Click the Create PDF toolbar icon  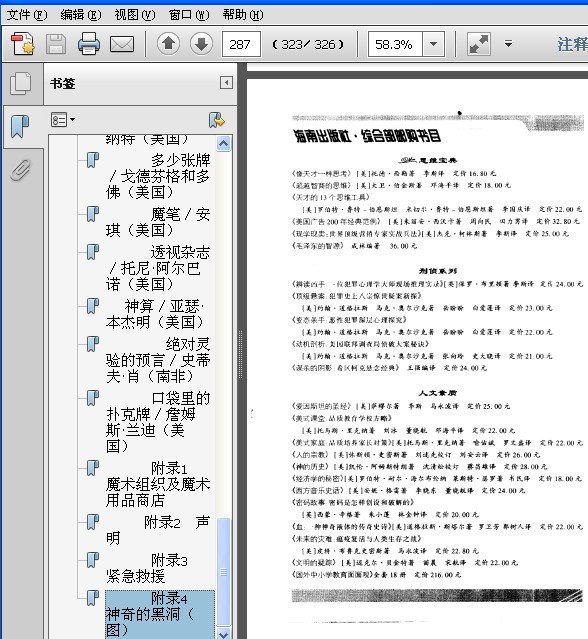tap(23, 44)
